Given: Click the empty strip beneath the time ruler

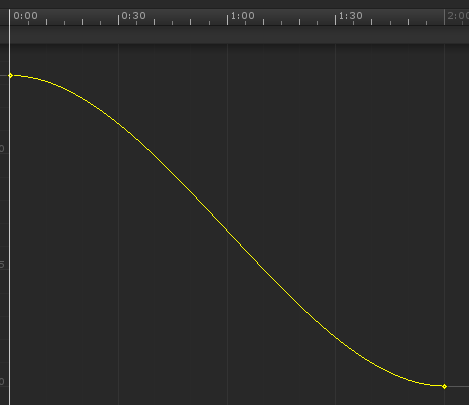Looking at the screenshot, I should point(234,34).
